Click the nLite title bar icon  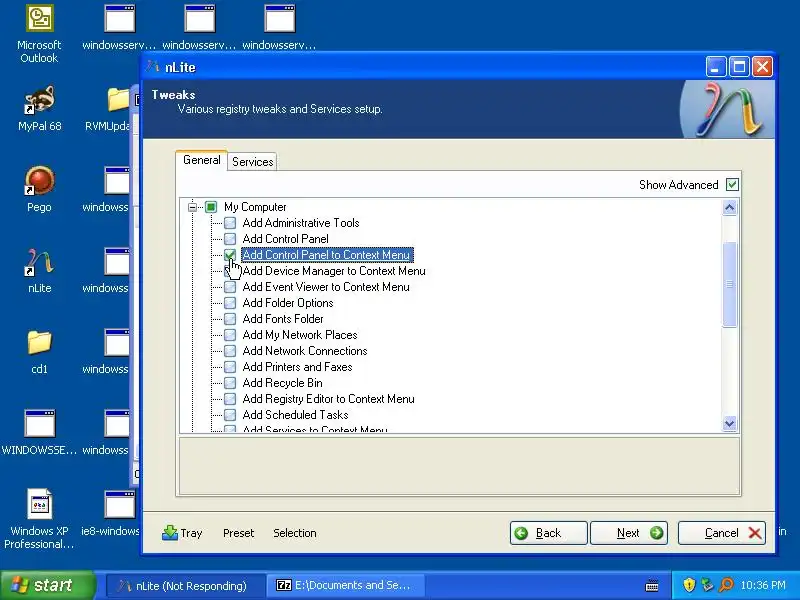153,67
